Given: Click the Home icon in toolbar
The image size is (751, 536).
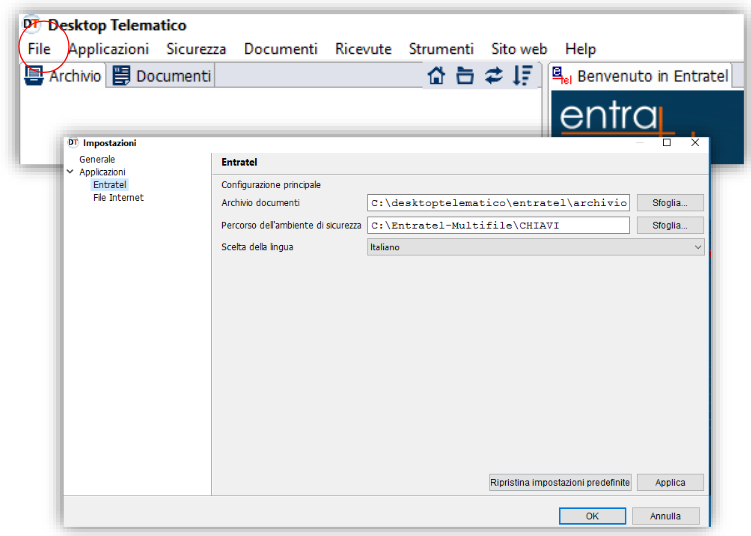Looking at the screenshot, I should (436, 76).
